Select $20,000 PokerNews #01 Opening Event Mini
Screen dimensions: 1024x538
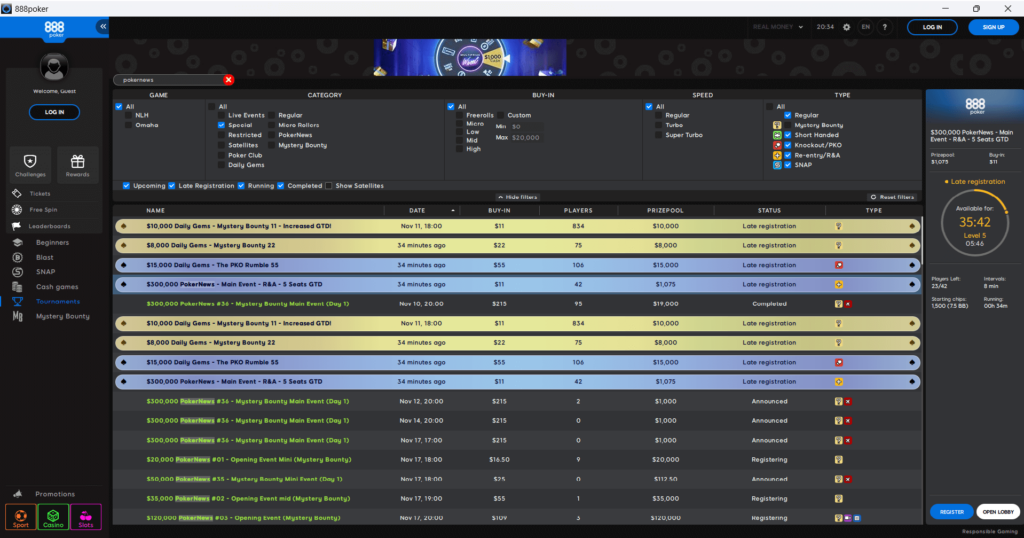pos(518,460)
